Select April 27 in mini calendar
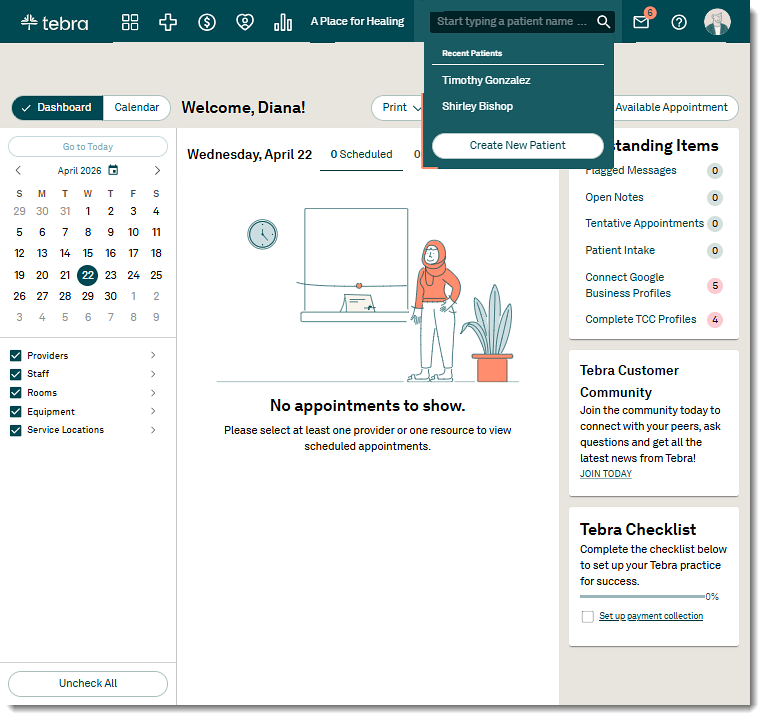Screen dimensions: 765x720 [42, 296]
